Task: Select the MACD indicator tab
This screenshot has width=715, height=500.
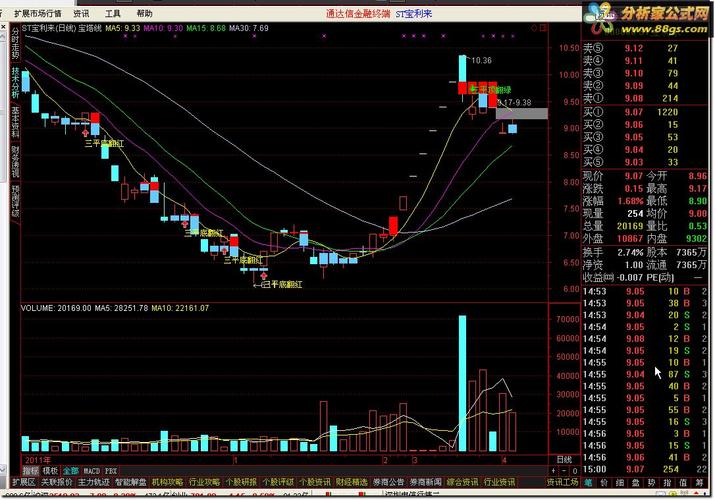Action: [x=91, y=469]
